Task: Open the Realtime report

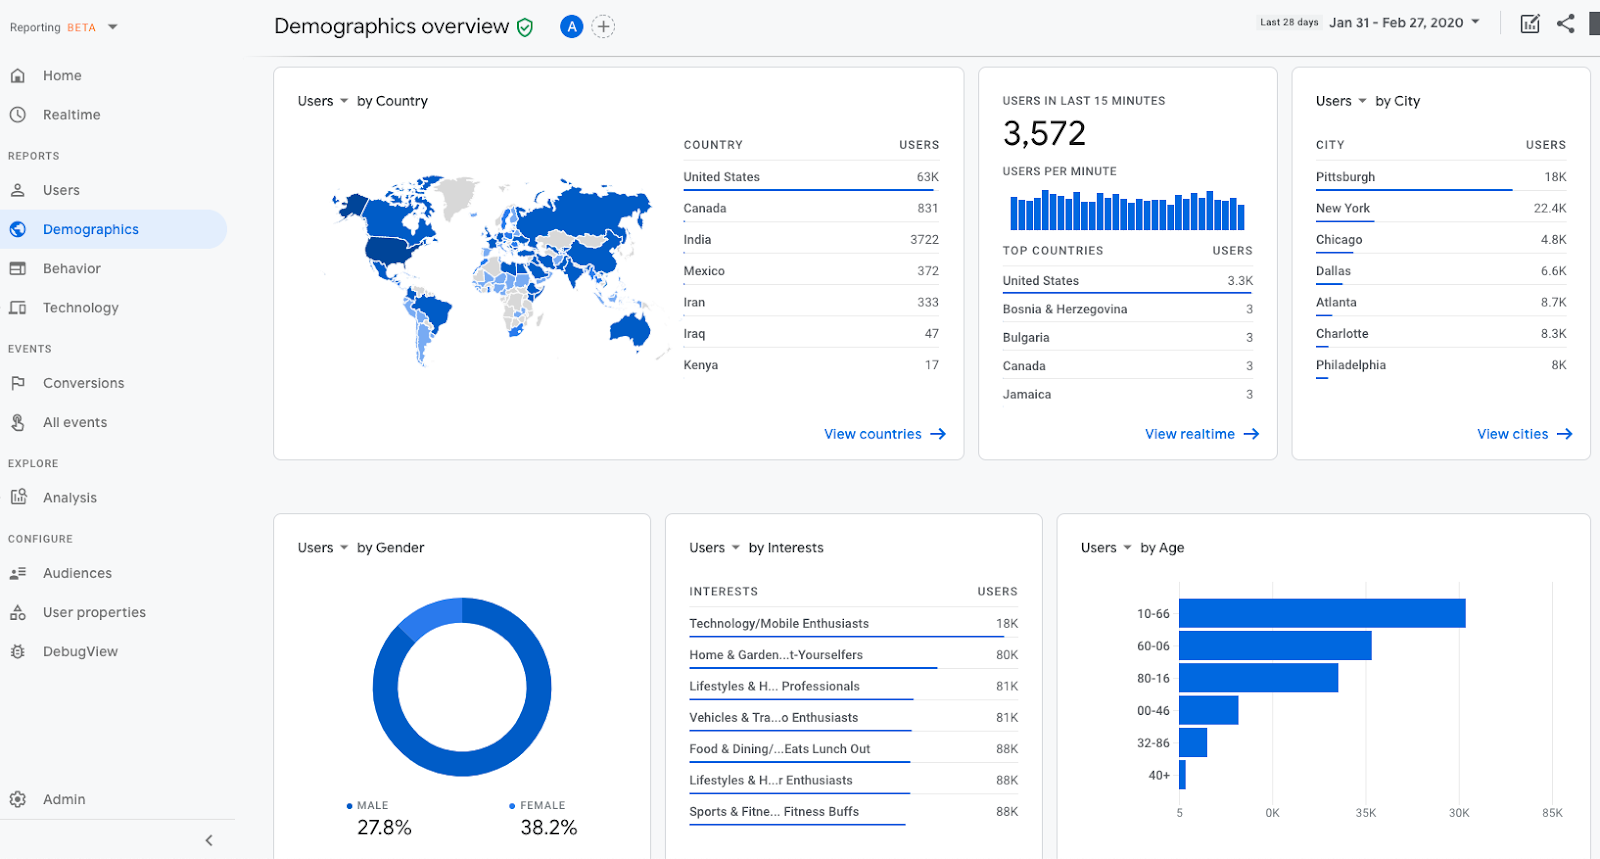Action: pos(72,115)
